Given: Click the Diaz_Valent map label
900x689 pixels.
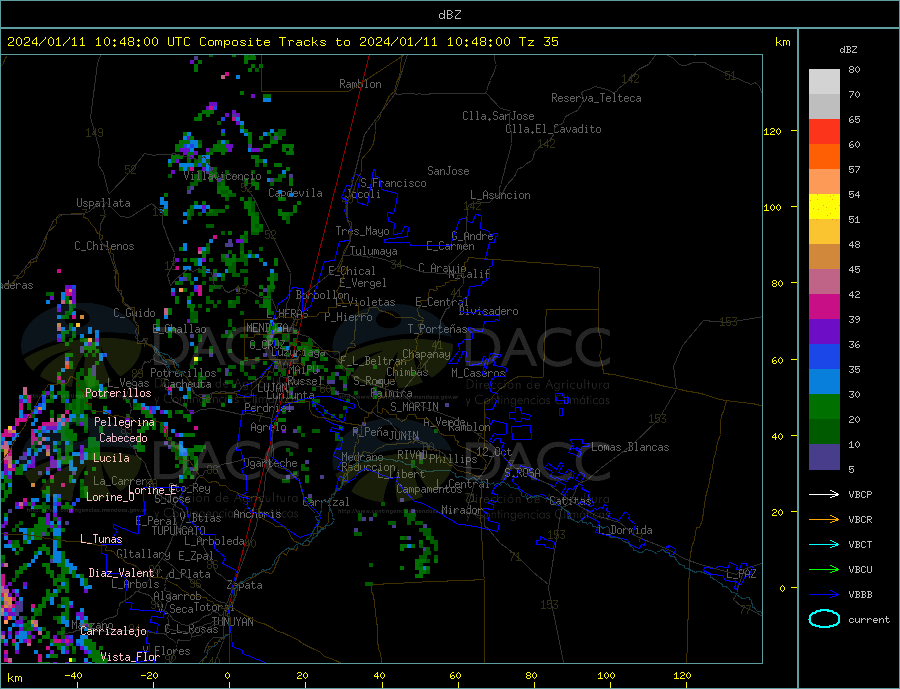Looking at the screenshot, I should point(121,573).
